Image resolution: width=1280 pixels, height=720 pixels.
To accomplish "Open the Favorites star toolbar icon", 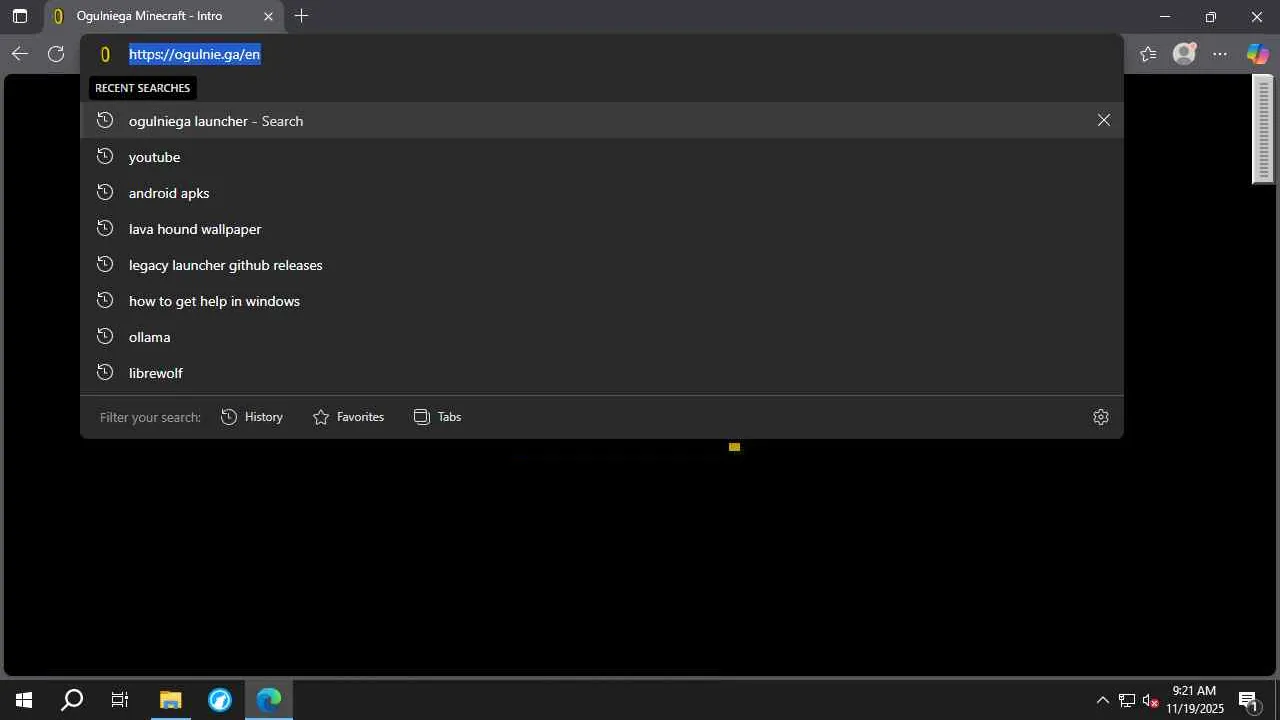I will [x=1148, y=54].
